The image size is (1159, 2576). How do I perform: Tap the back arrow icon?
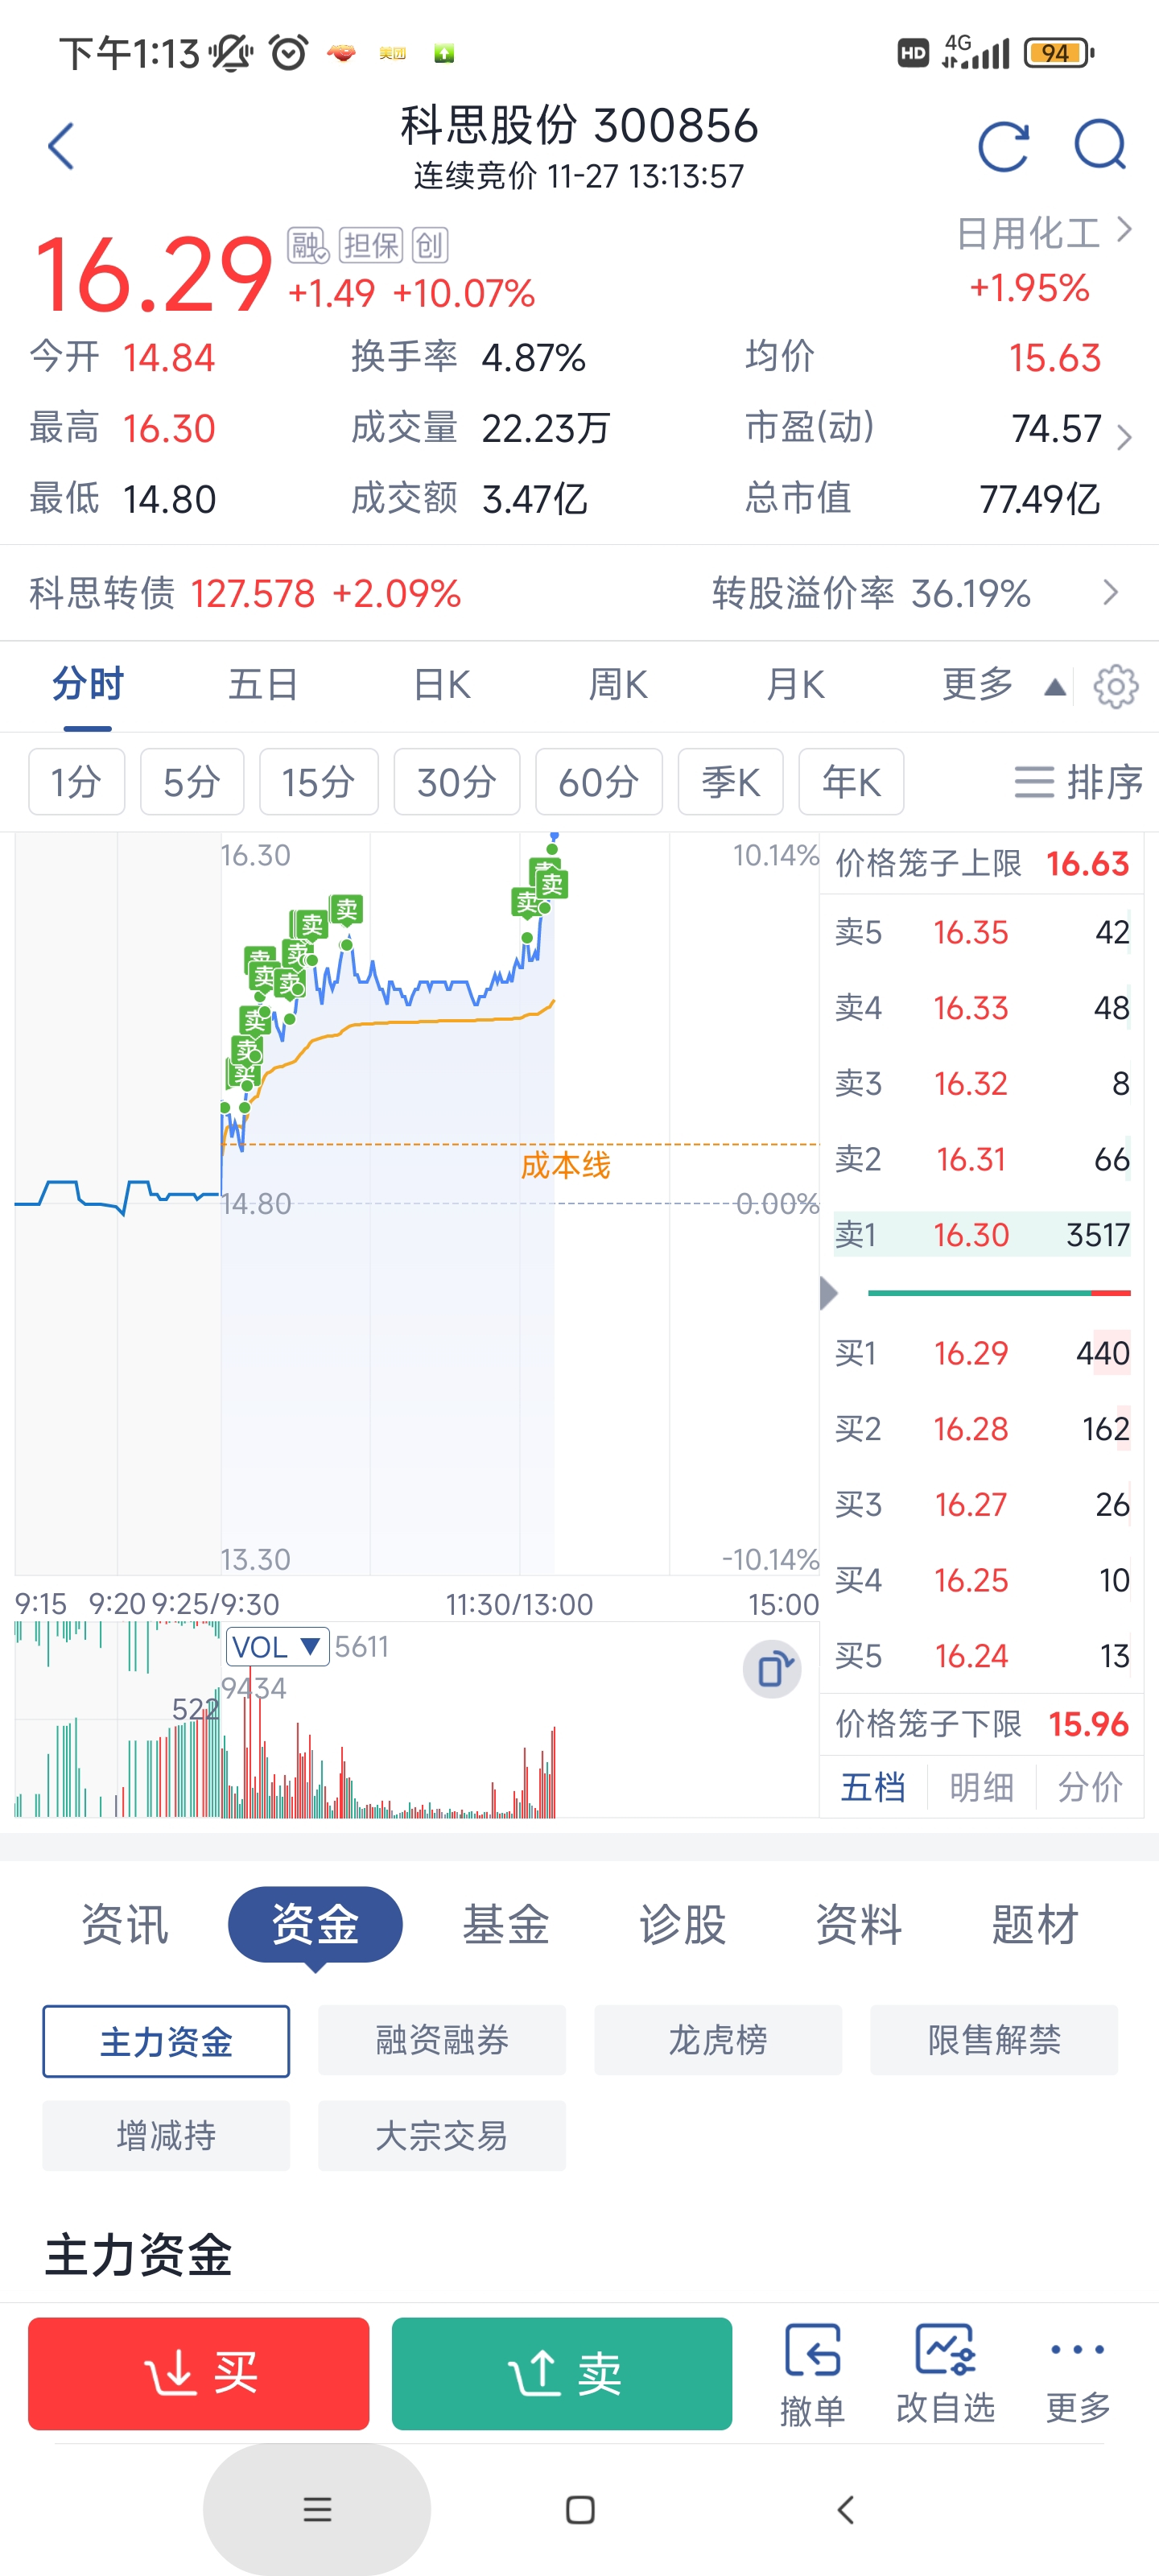[x=61, y=147]
